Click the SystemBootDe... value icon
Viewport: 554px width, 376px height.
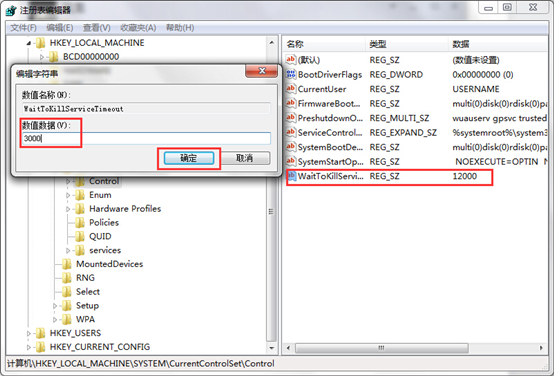click(x=291, y=146)
